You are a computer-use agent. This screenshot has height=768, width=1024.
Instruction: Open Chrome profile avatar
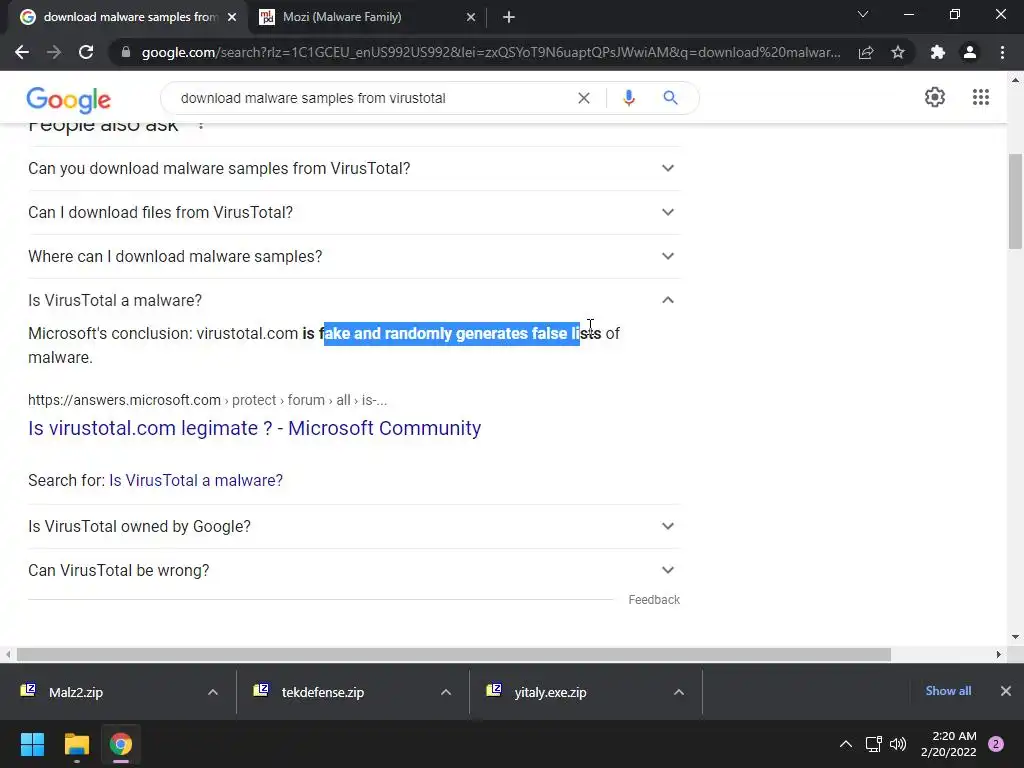970,52
